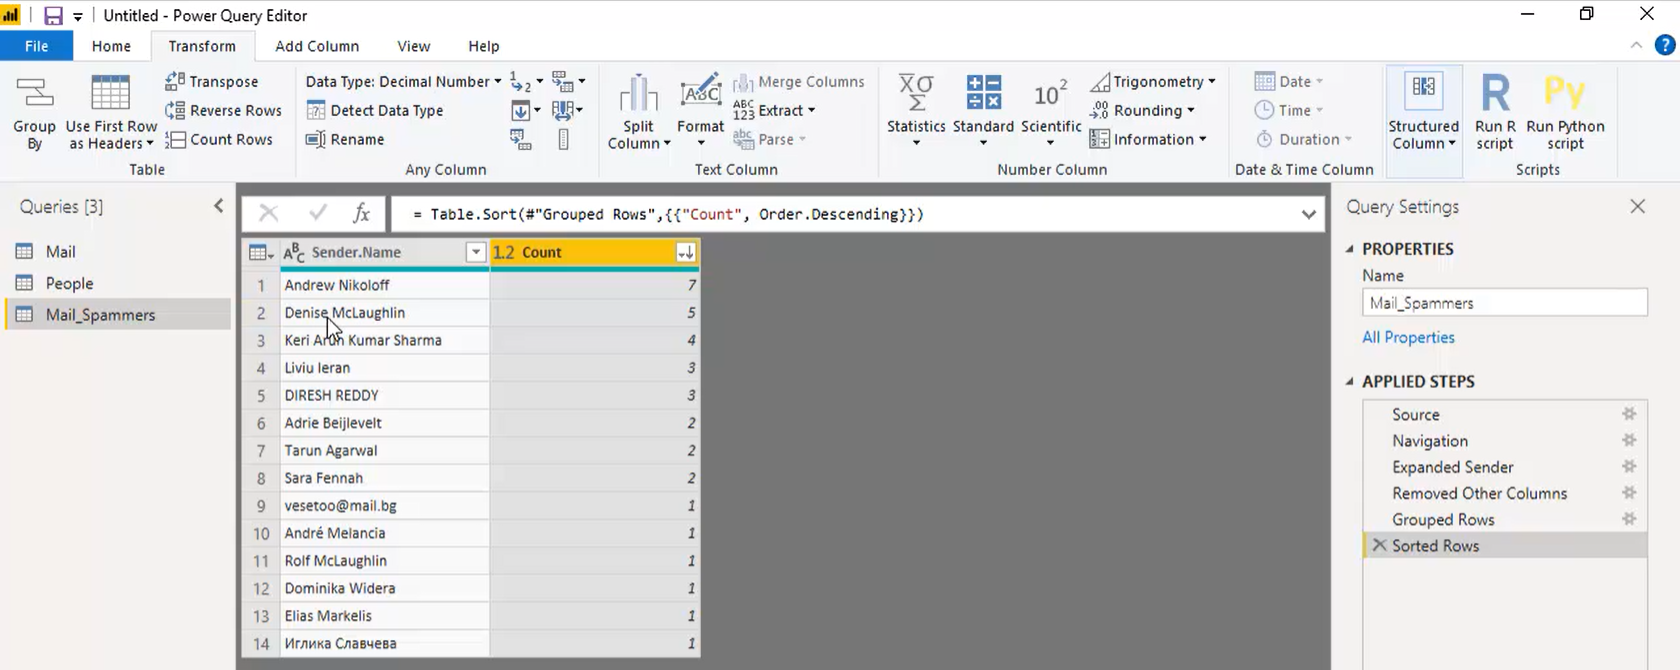Collapse the PROPERTIES section
Screen dimensions: 1680x670
(x=1350, y=249)
